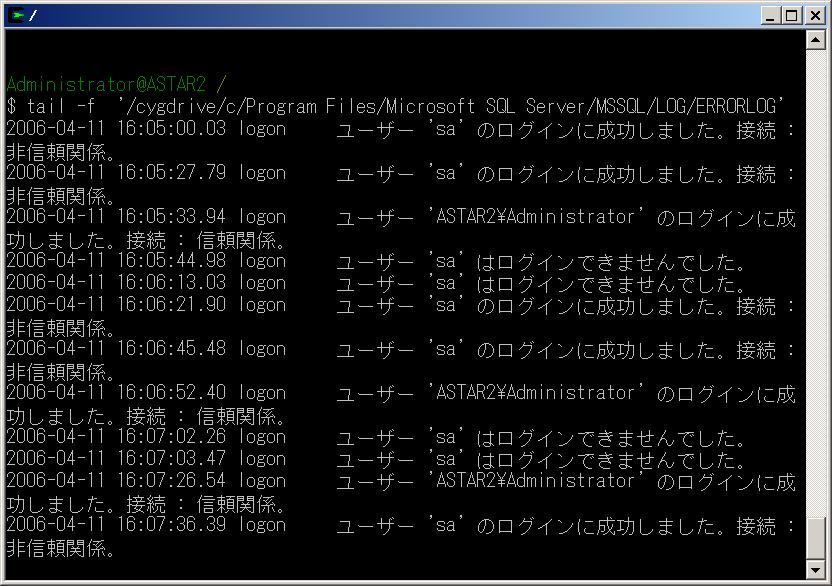The height and width of the screenshot is (586, 832).
Task: Open the Cygwin window system menu icon
Action: pyautogui.click(x=16, y=15)
